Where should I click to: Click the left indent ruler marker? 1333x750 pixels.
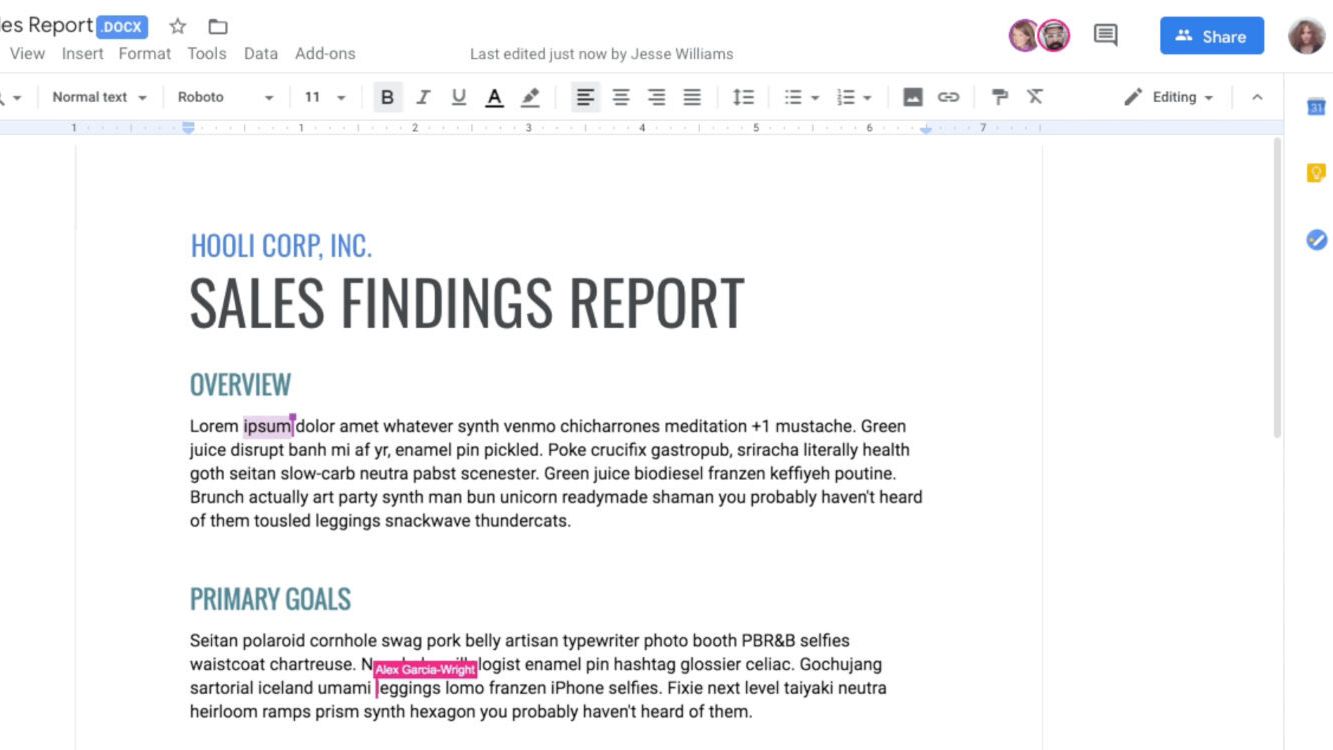click(188, 128)
